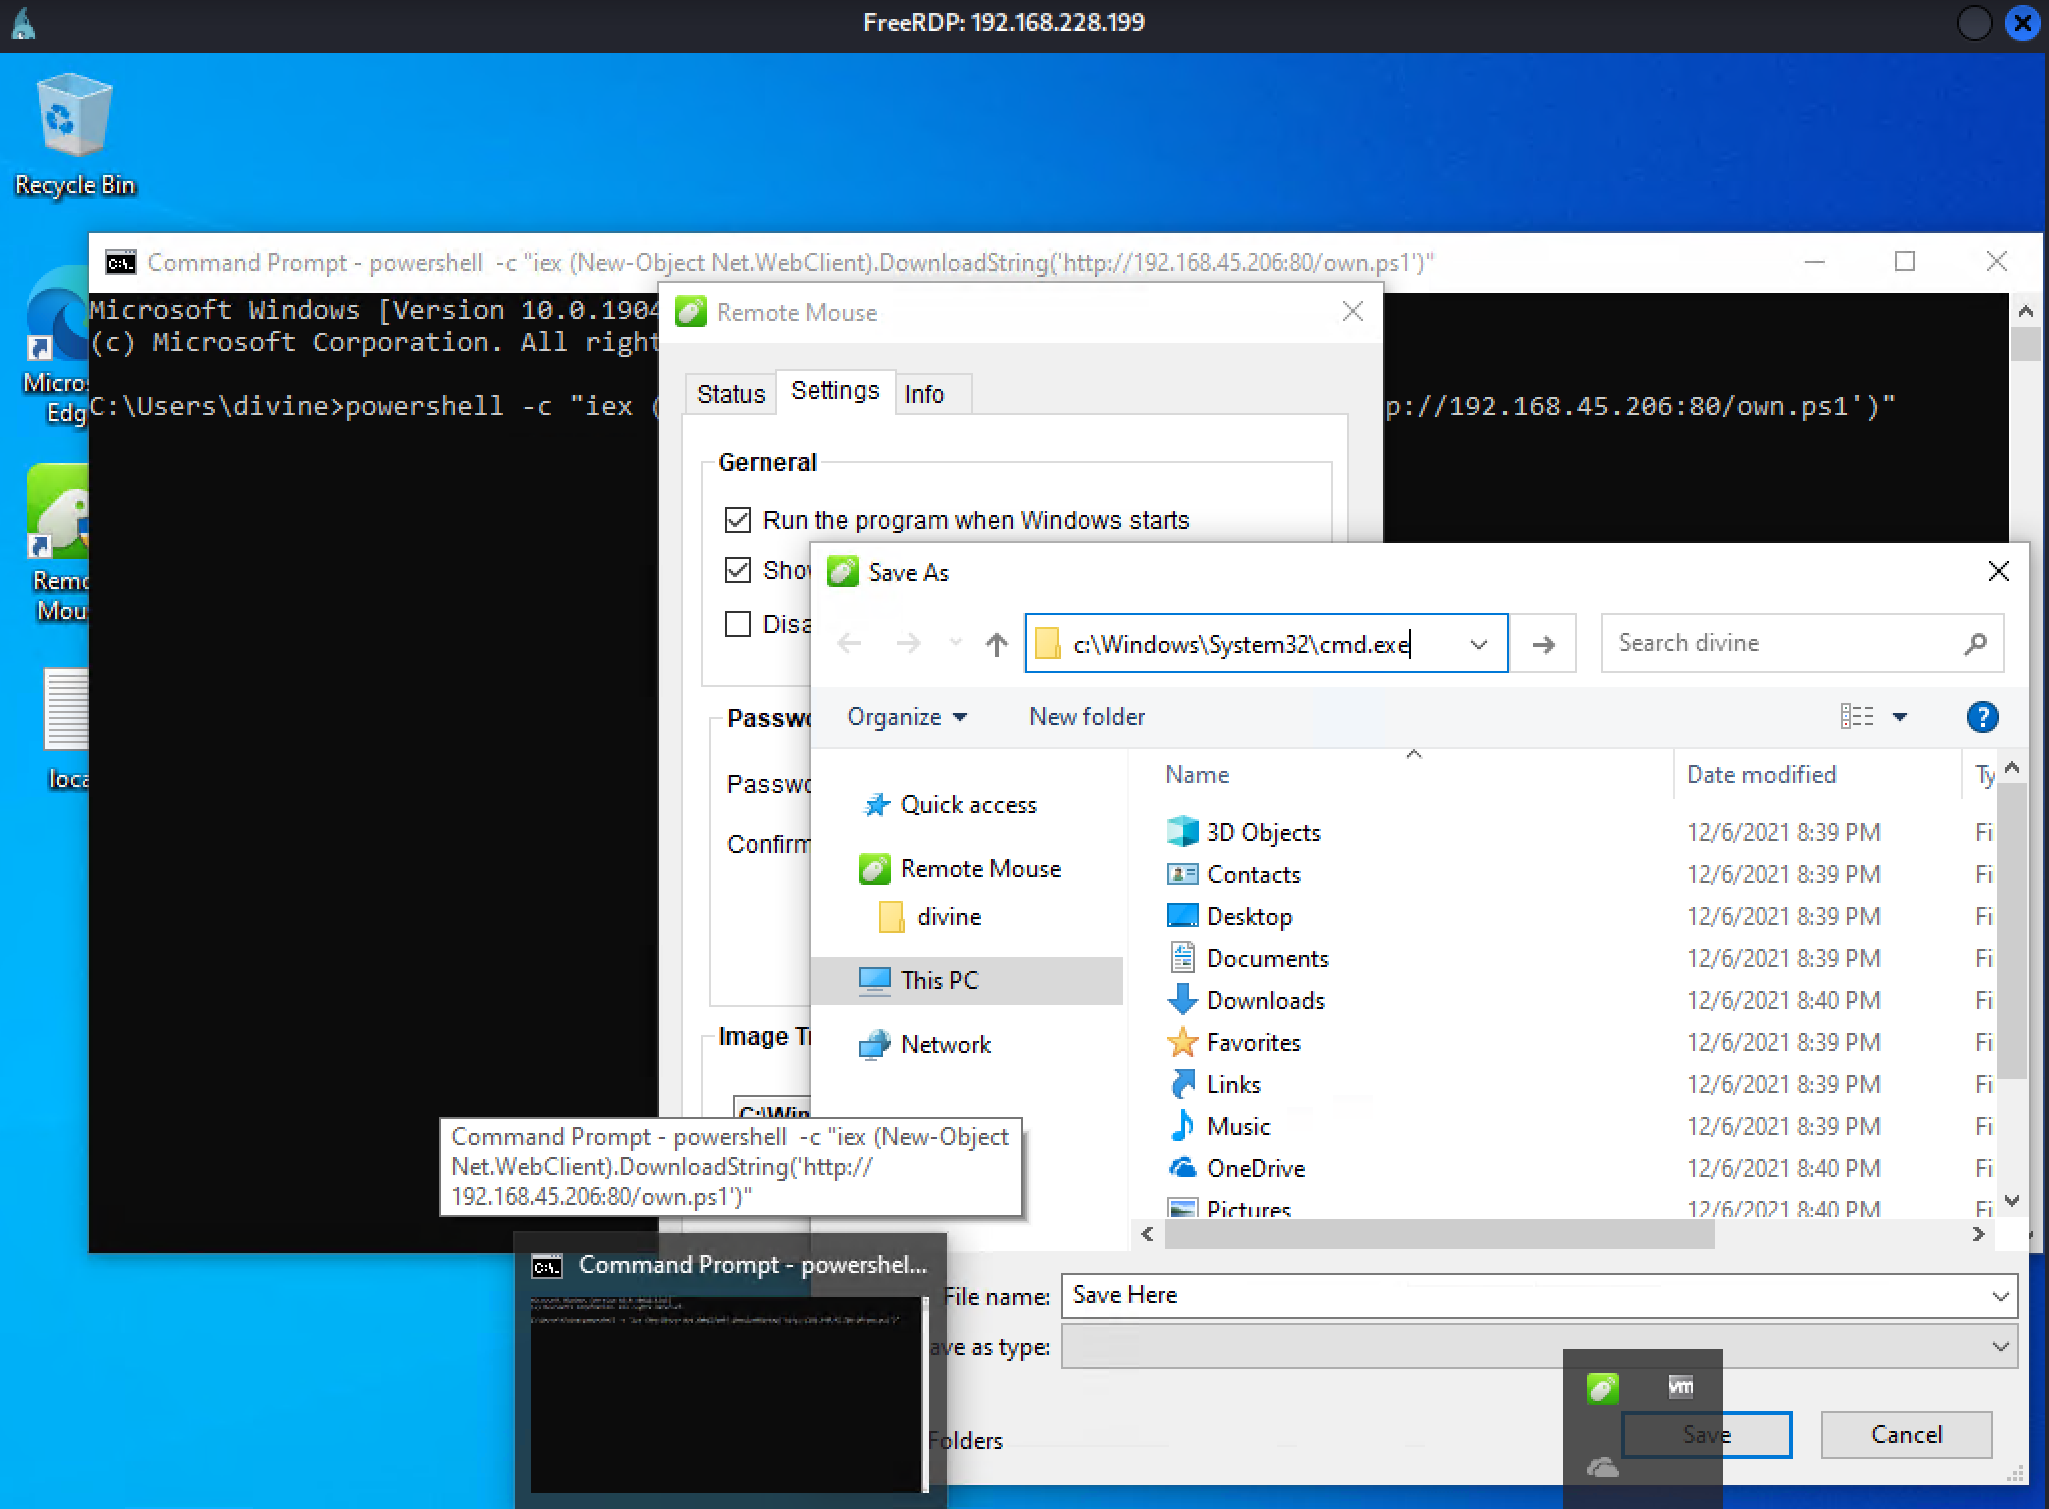
Task: Expand the 'Save as type' dropdown
Action: pos(2001,1346)
